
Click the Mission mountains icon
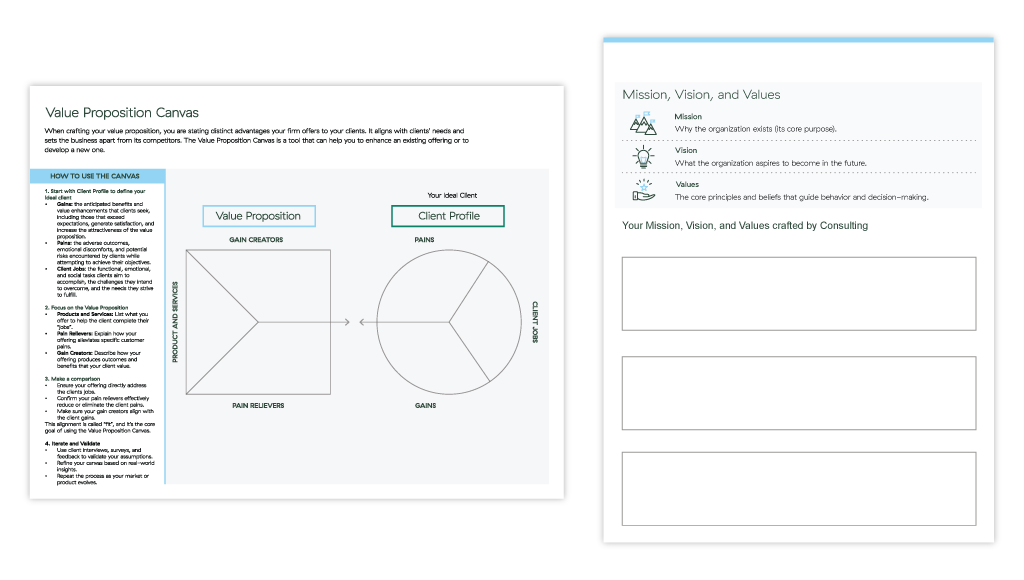(643, 123)
